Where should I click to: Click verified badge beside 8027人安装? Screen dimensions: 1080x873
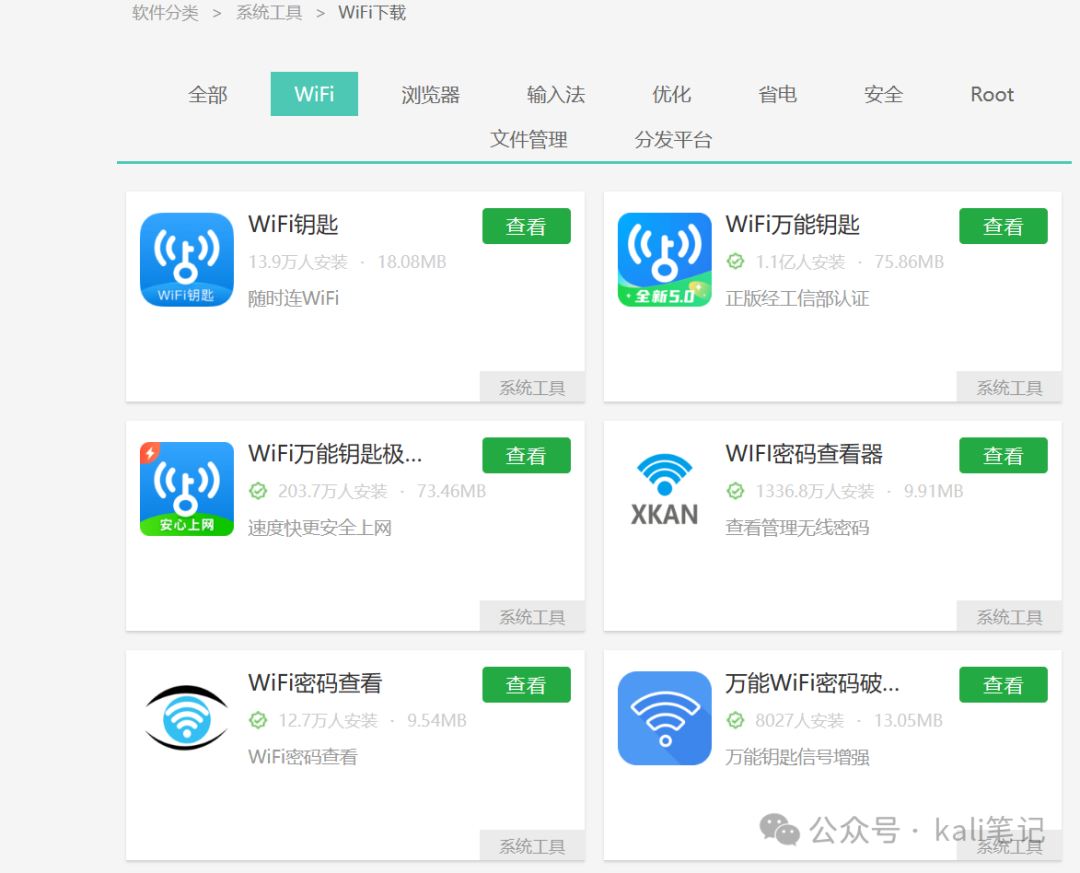click(735, 721)
